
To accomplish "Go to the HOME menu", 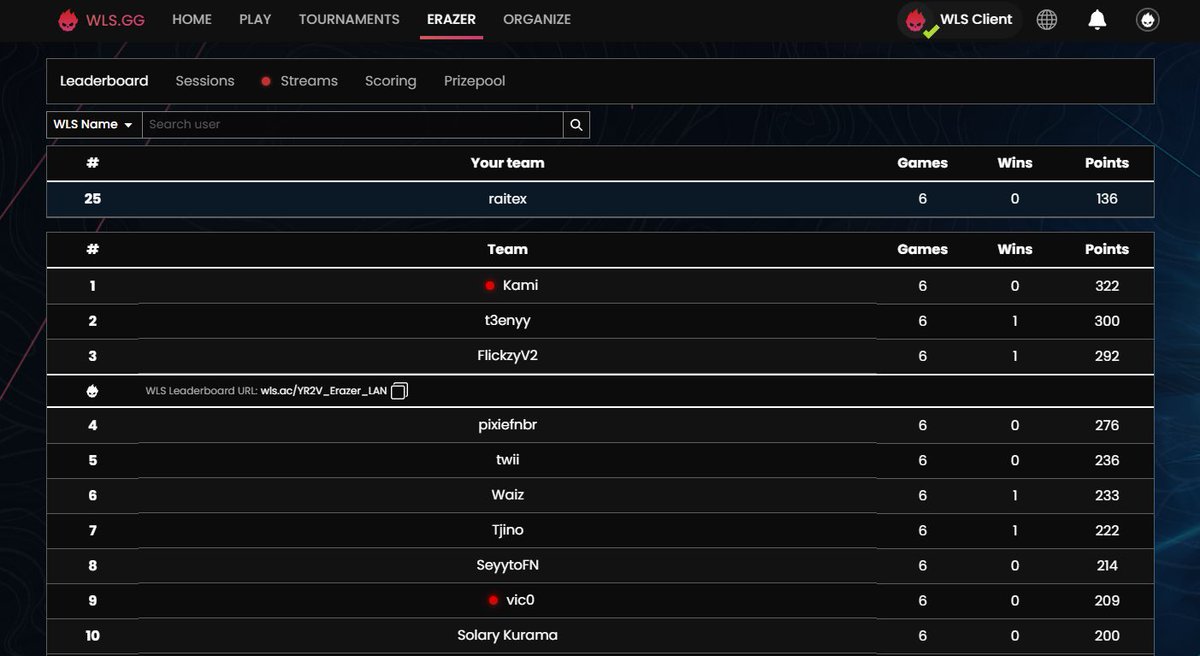I will coord(192,19).
